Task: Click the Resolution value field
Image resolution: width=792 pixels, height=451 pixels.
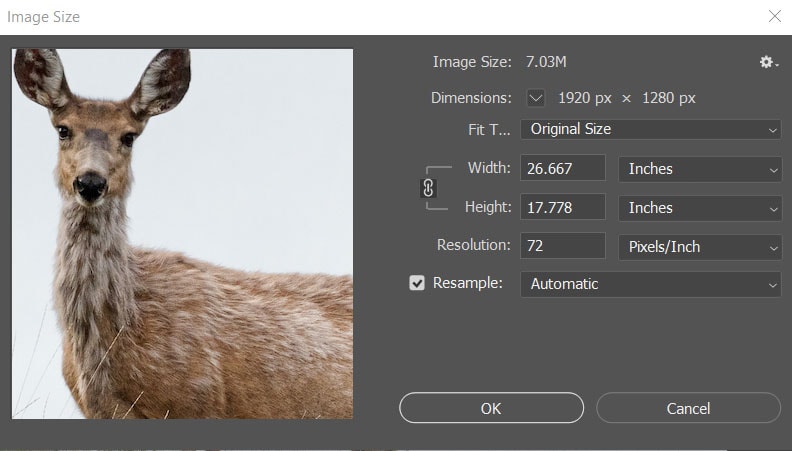Action: tap(563, 246)
